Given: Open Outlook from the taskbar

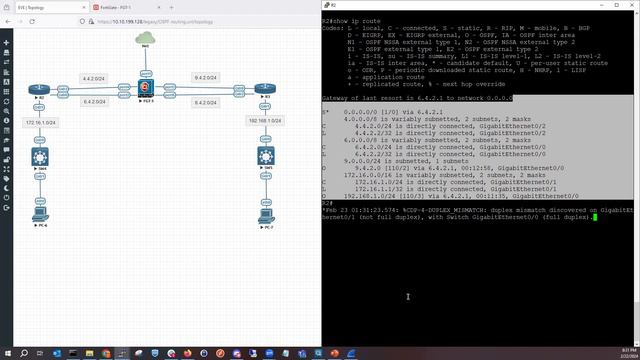Looking at the screenshot, I should 57,353.
